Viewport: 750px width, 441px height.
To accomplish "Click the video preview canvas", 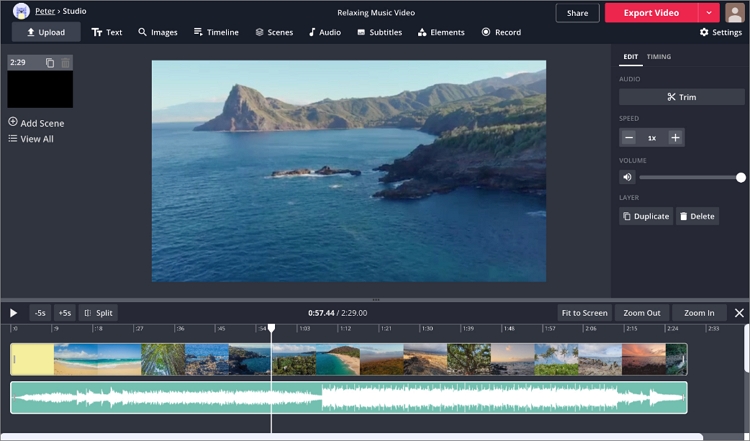I will click(x=349, y=171).
